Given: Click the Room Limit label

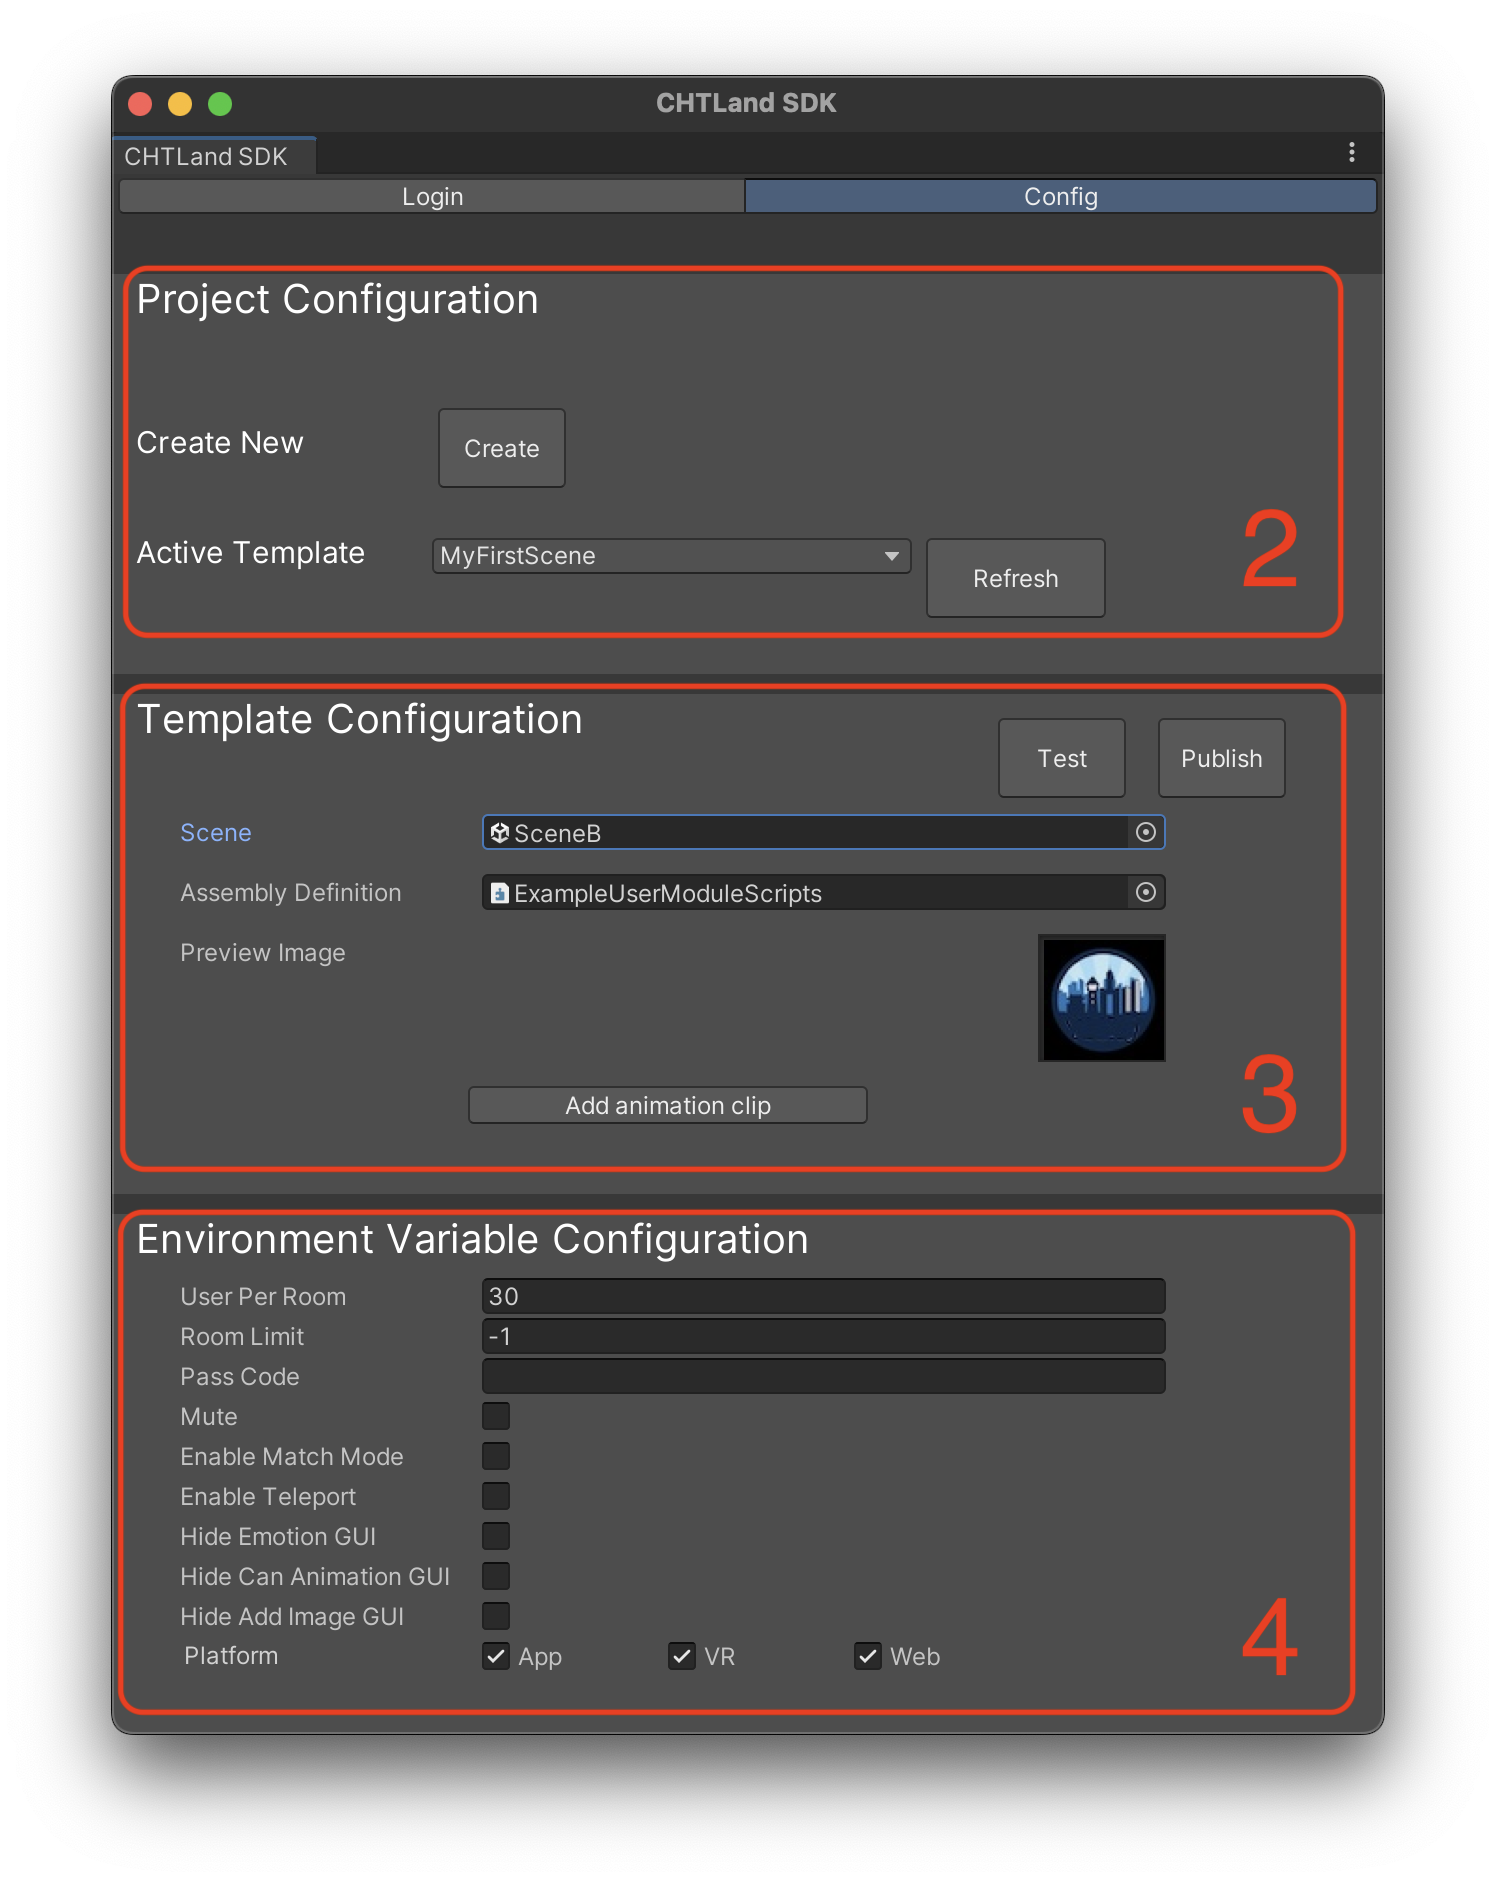Looking at the screenshot, I should (242, 1336).
